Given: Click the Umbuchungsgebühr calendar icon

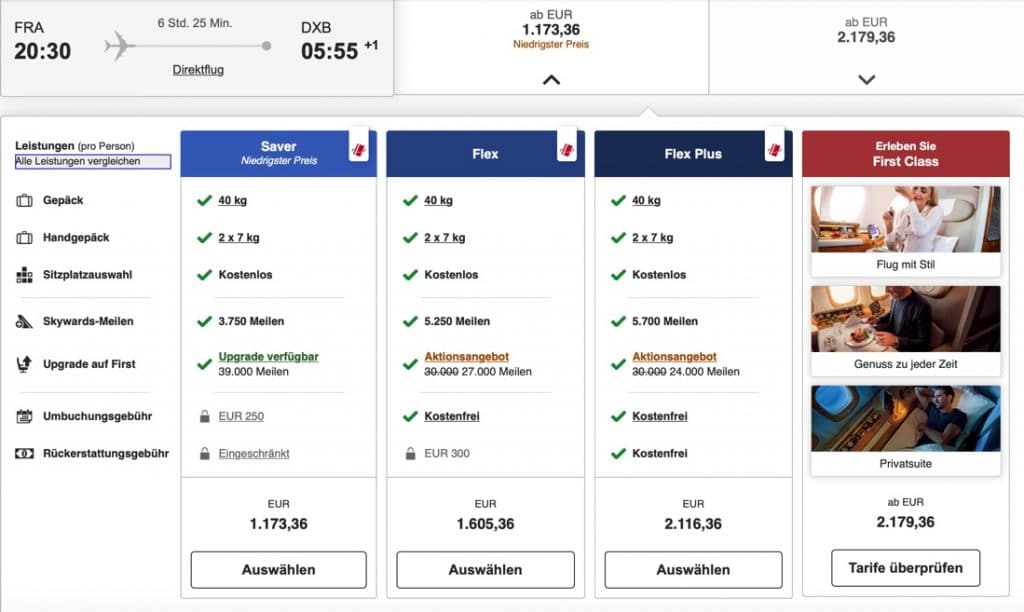Looking at the screenshot, I should (25, 416).
